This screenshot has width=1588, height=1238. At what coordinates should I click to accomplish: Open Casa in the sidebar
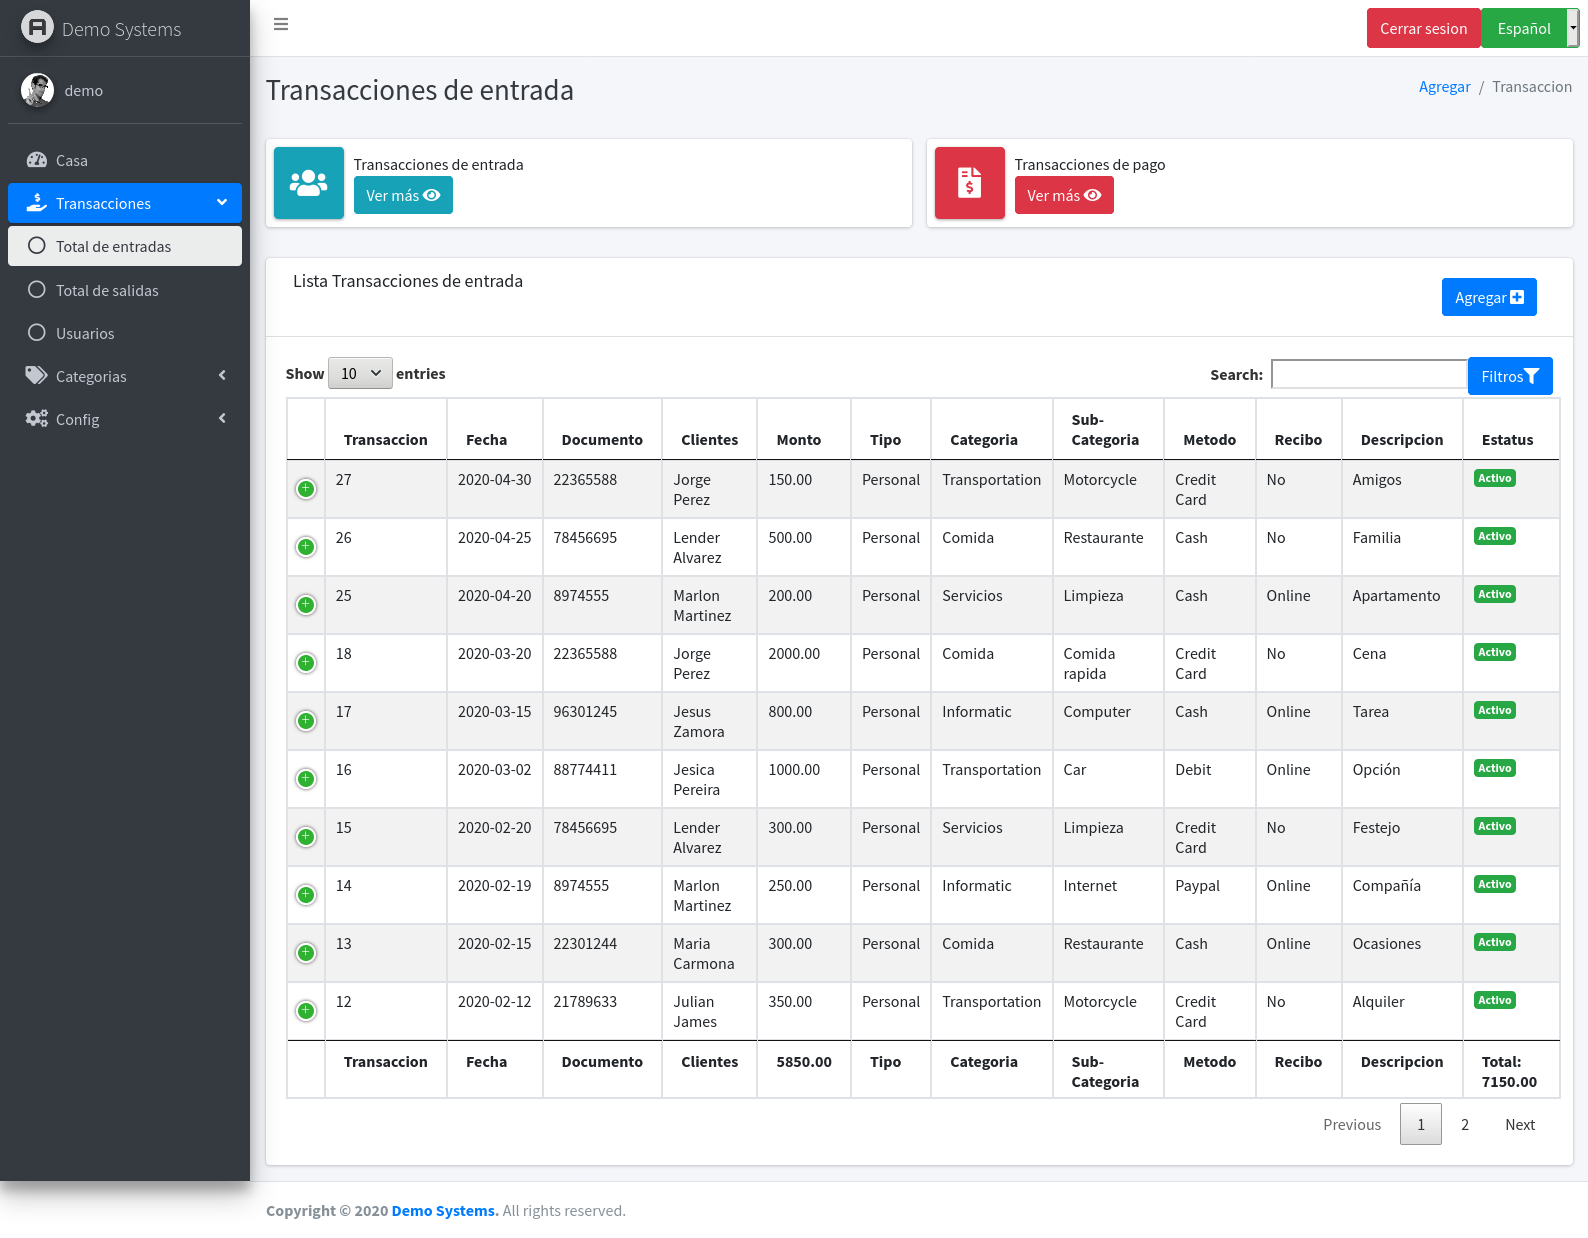(72, 161)
